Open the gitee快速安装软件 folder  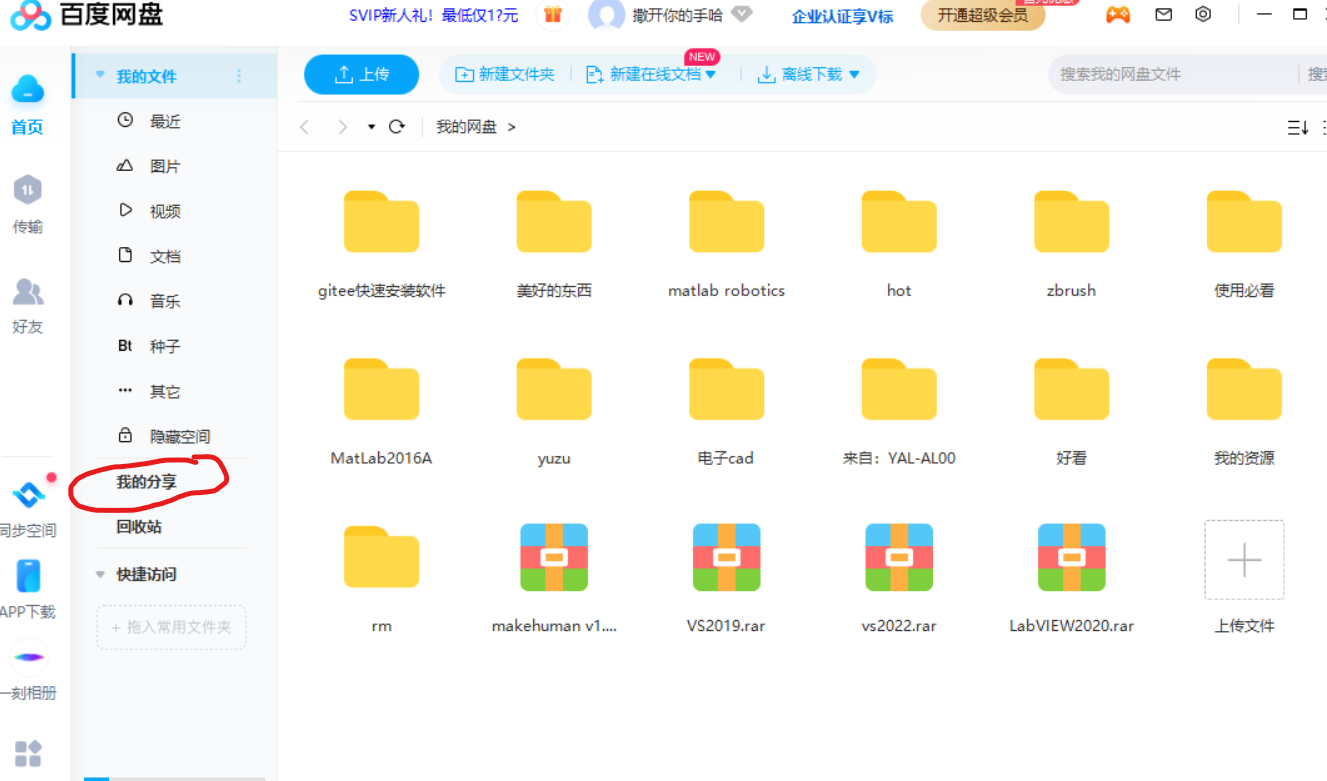click(381, 222)
